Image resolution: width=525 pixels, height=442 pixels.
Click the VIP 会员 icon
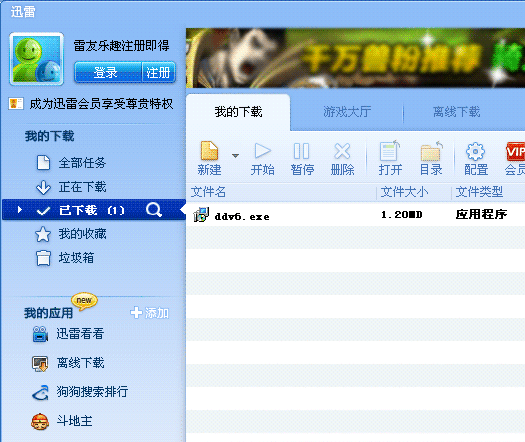[516, 152]
